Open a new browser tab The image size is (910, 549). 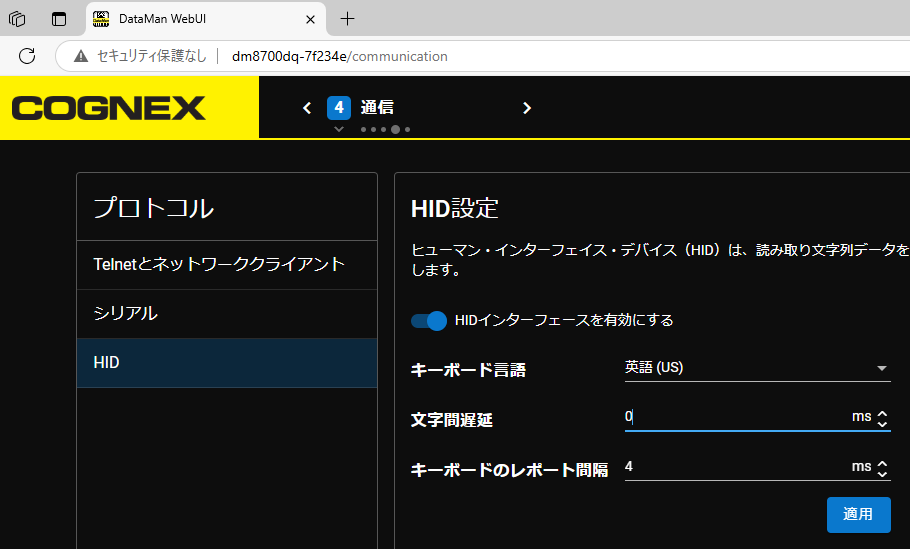347,19
